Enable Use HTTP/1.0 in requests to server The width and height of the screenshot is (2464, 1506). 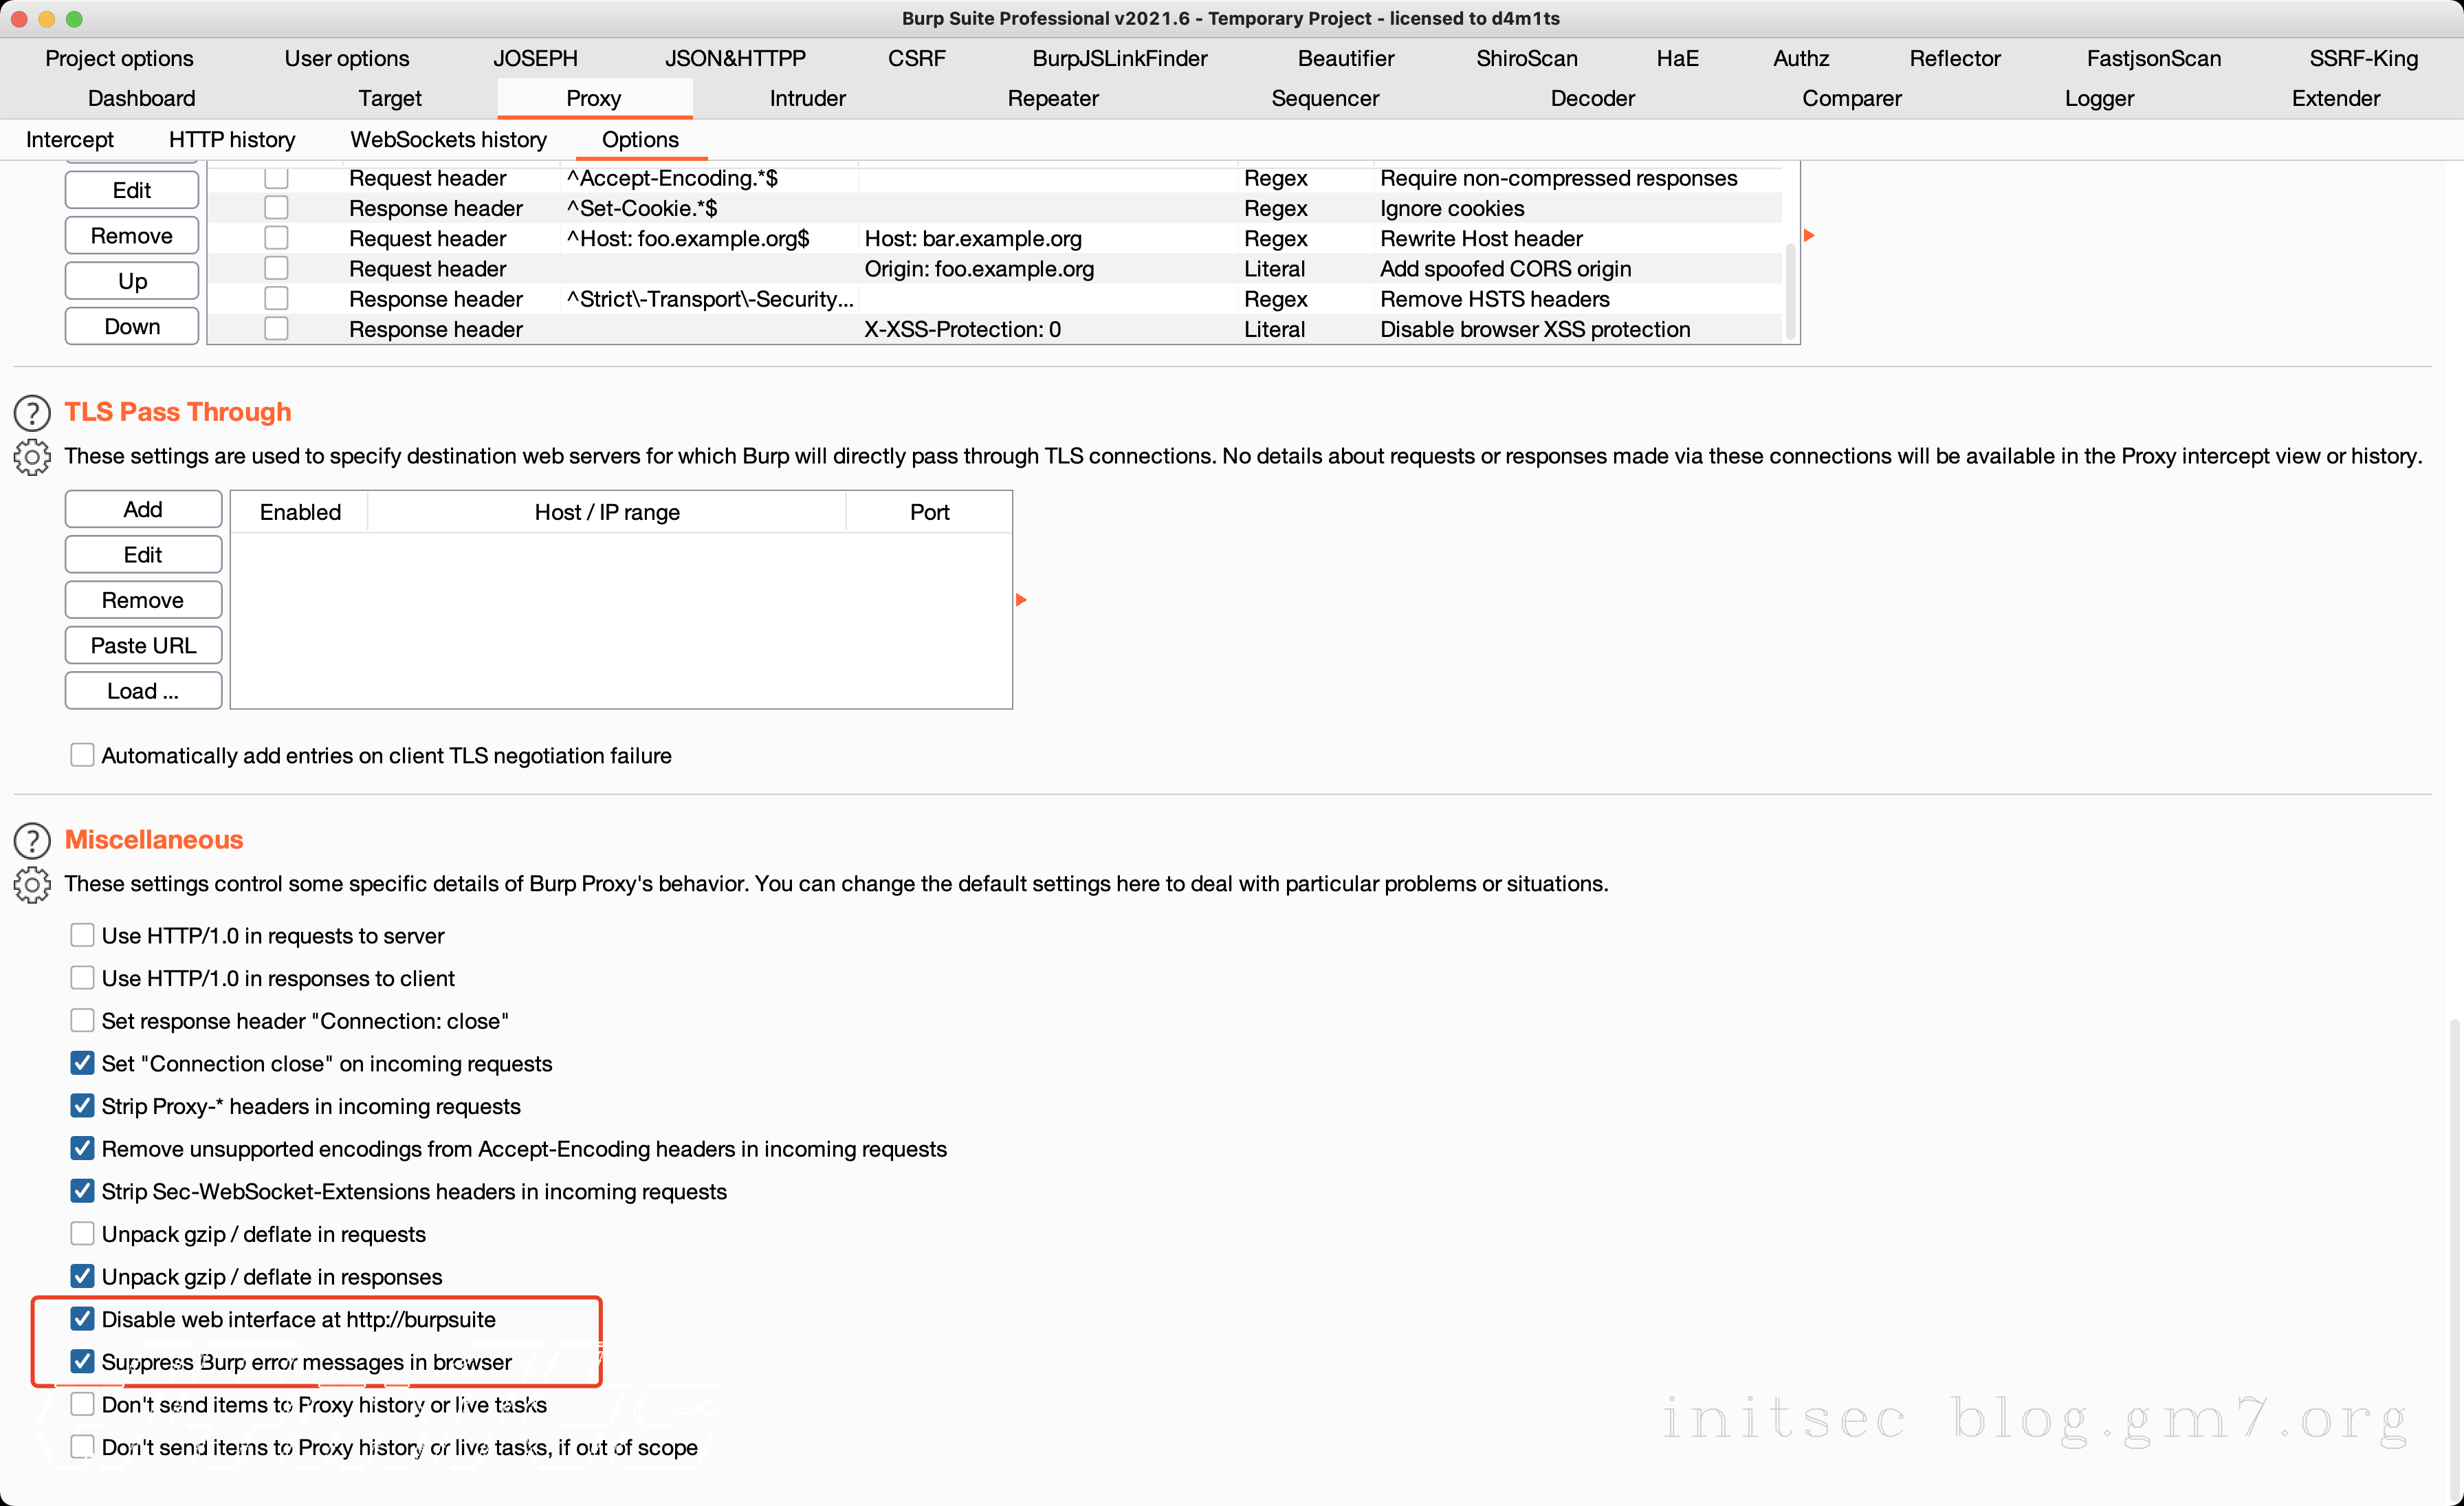[x=83, y=935]
